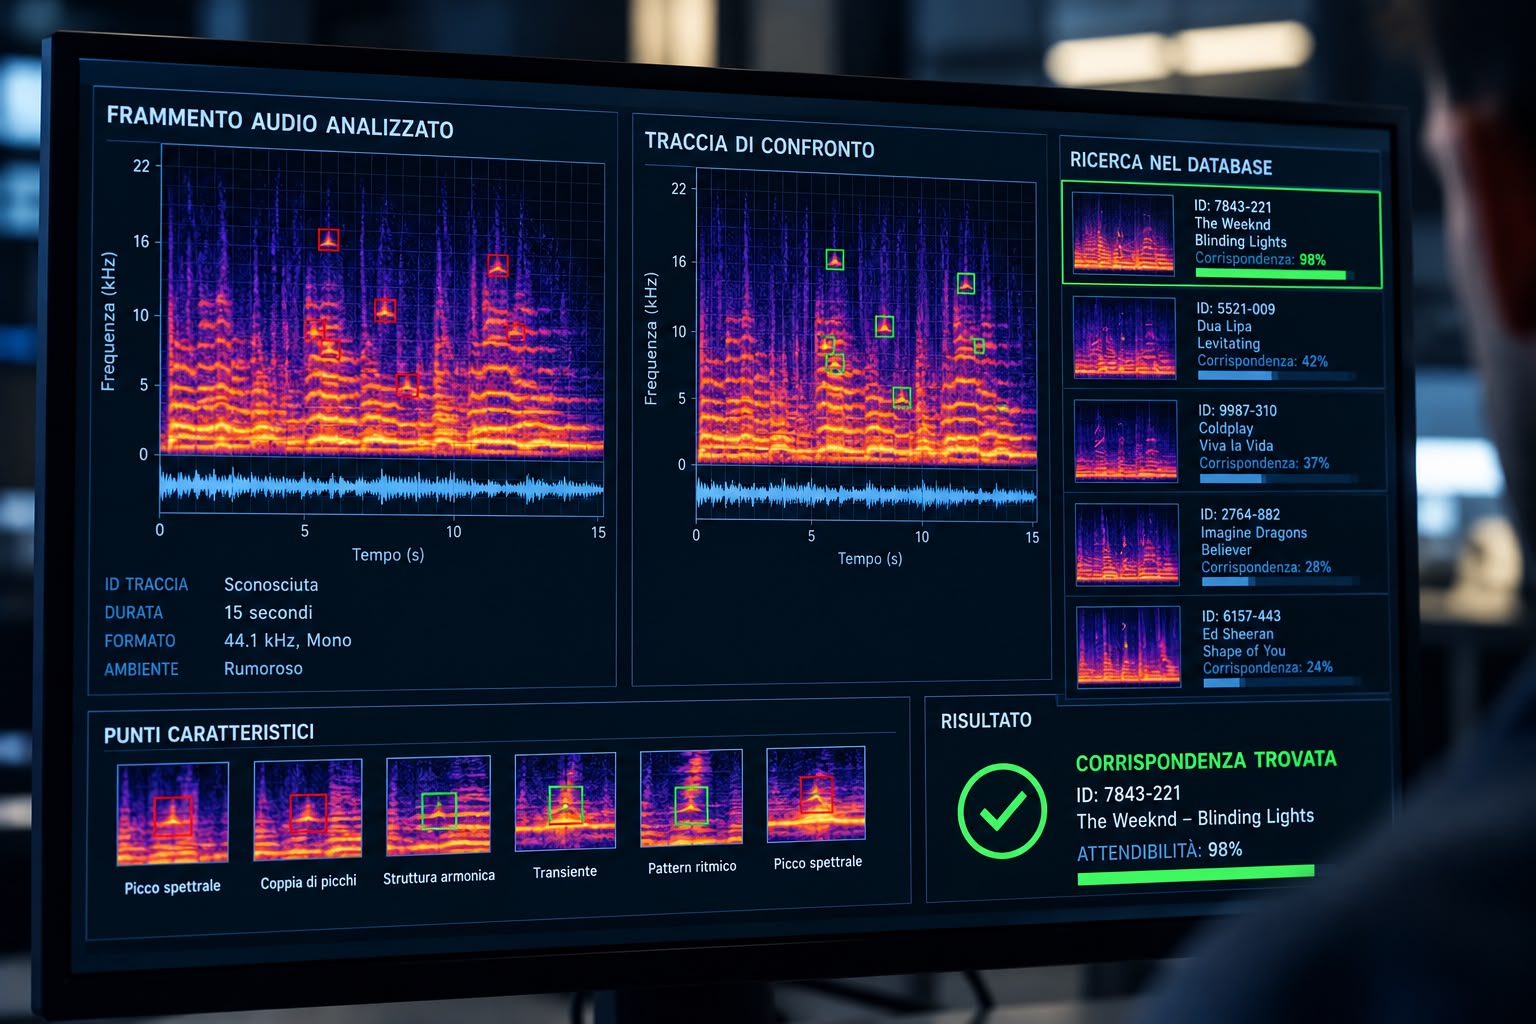
Task: Click the 'Tempo (s)' axis label of analyzed fragment
Action: (388, 554)
